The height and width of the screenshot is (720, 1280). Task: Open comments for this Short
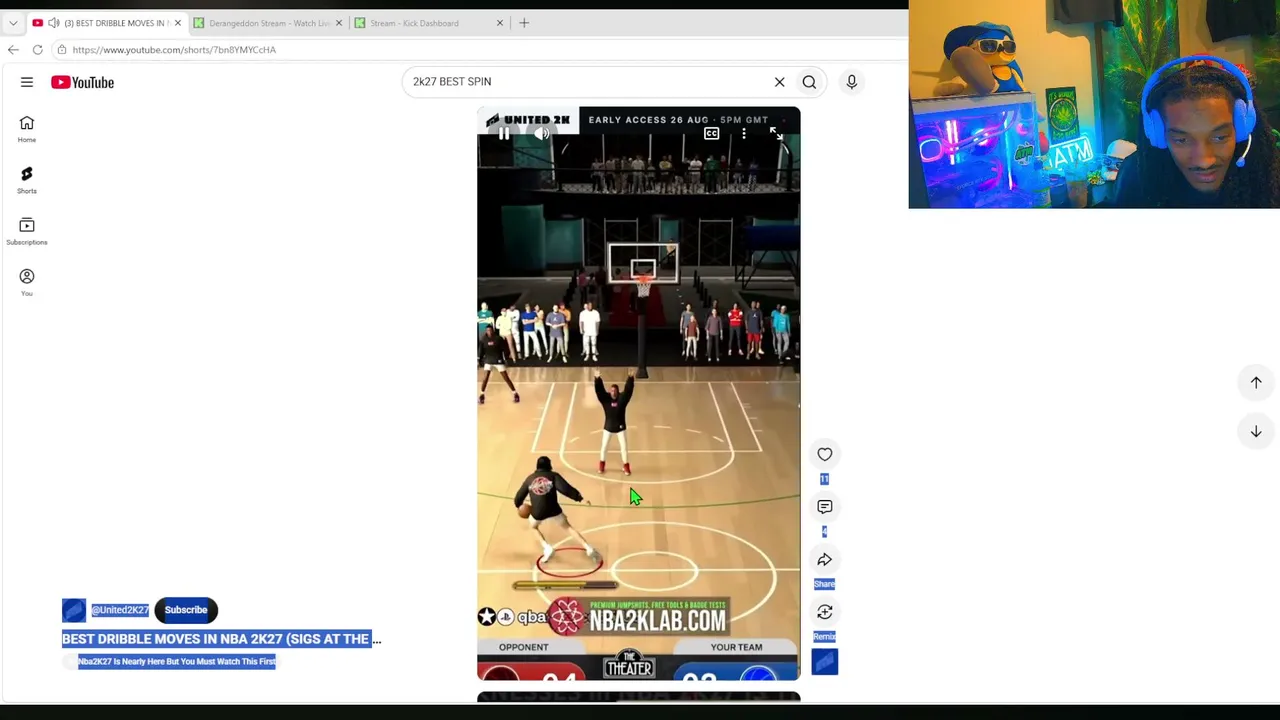(825, 507)
